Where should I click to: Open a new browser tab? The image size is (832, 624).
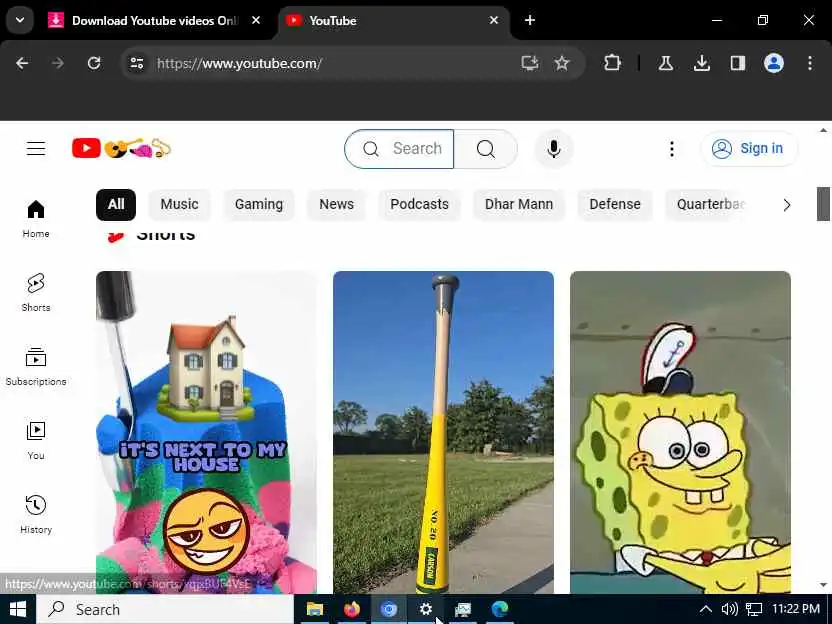click(530, 20)
